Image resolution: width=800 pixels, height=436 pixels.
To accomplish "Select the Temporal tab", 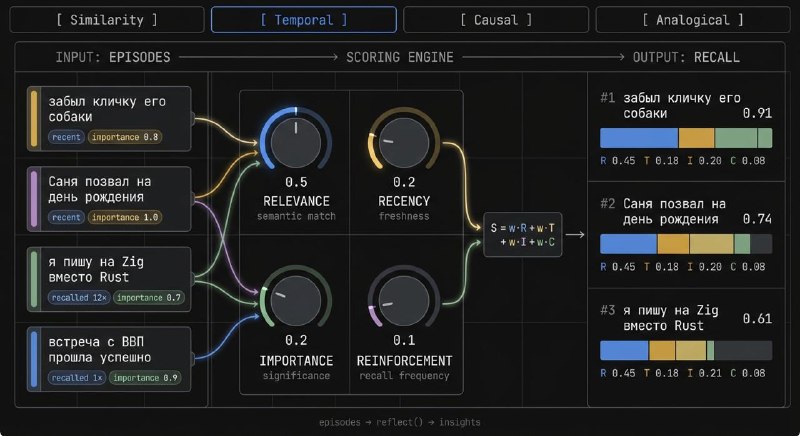I will (304, 20).
